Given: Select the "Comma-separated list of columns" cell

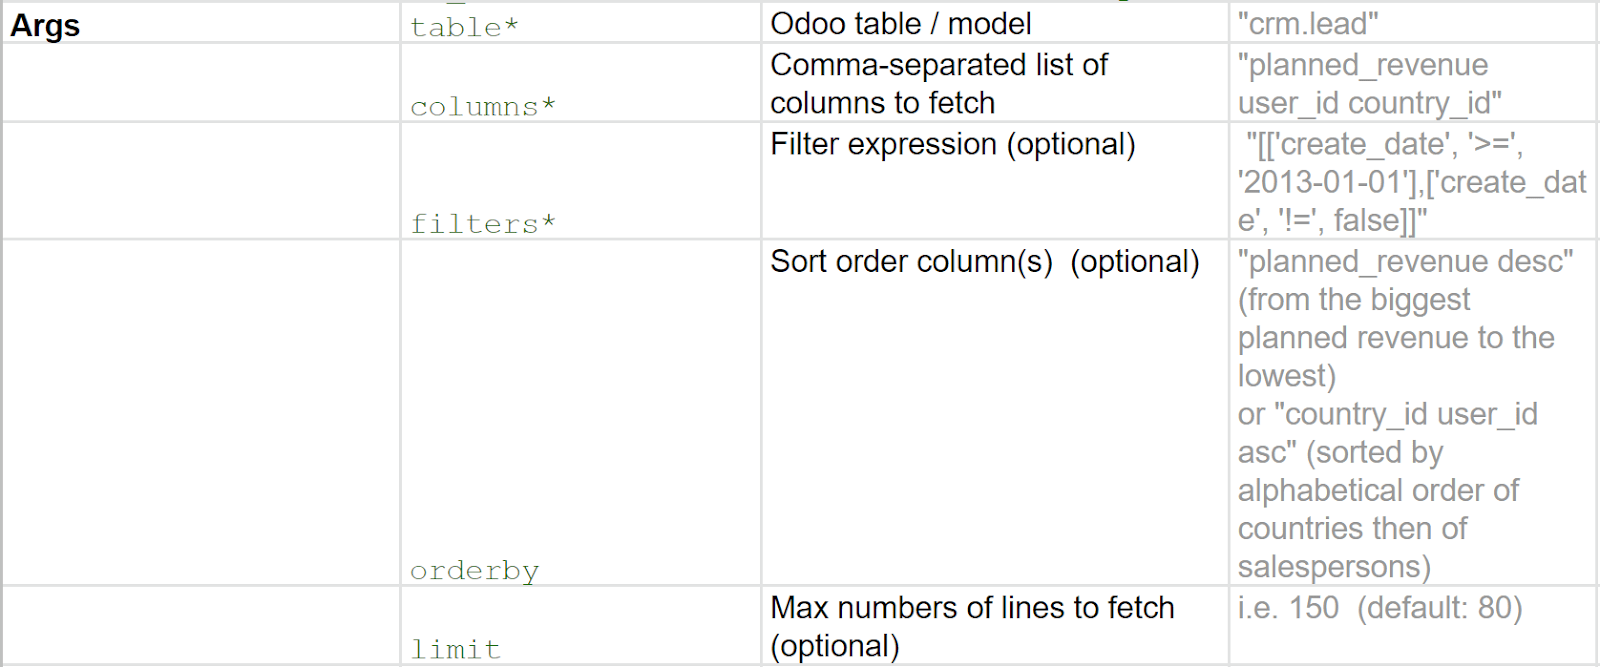Looking at the screenshot, I should coord(938,83).
